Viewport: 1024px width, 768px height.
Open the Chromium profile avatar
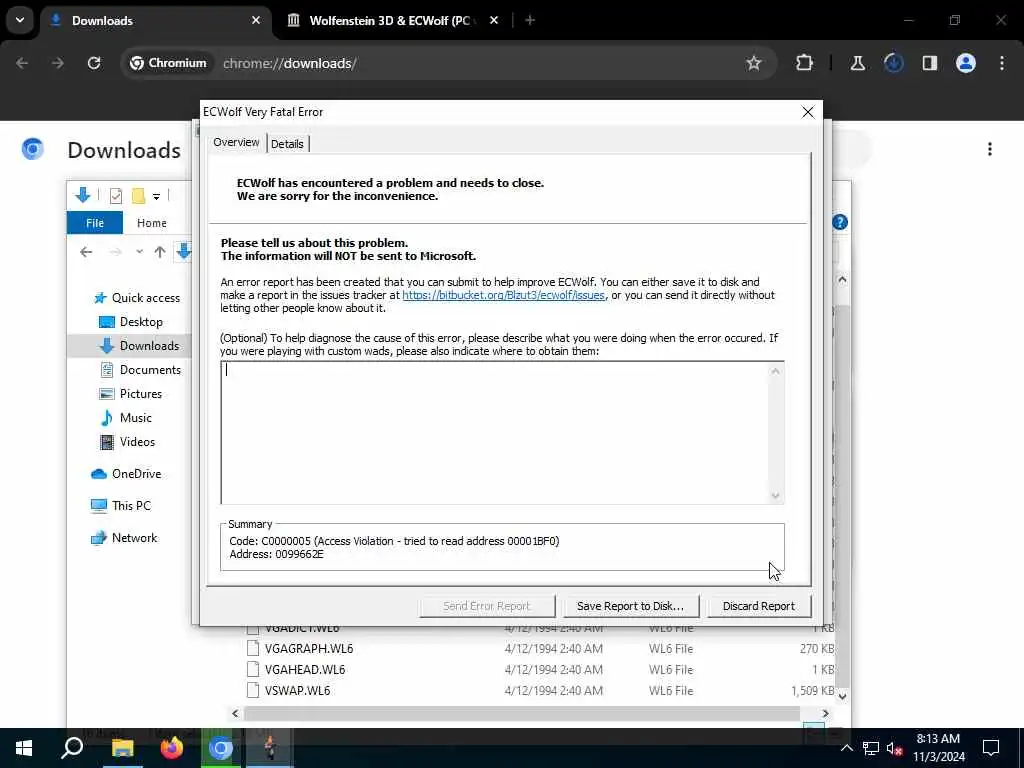965,63
